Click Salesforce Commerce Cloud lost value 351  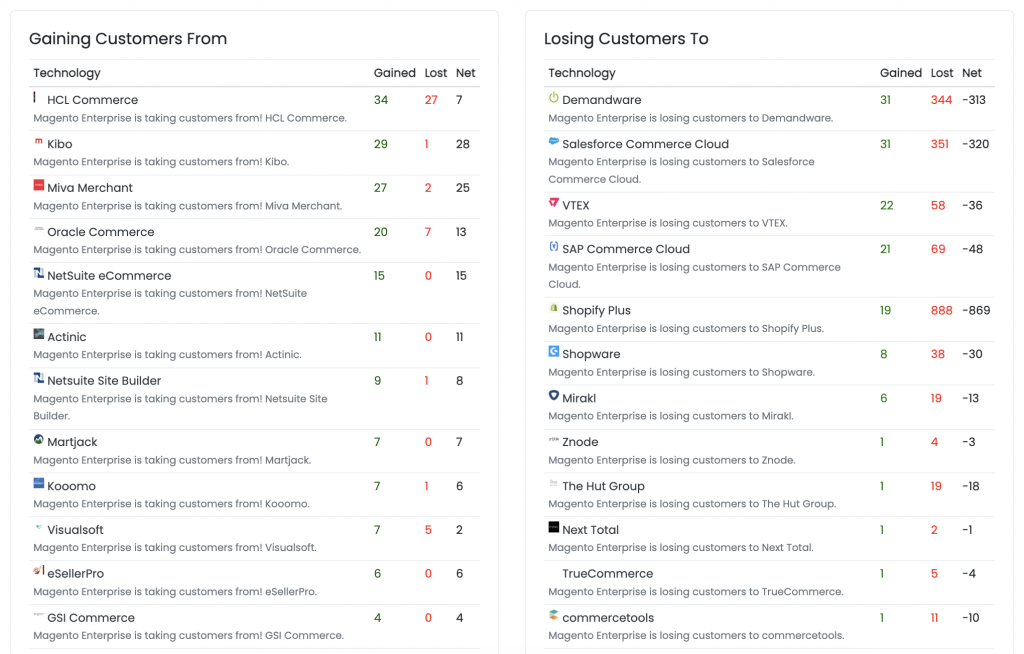(940, 144)
